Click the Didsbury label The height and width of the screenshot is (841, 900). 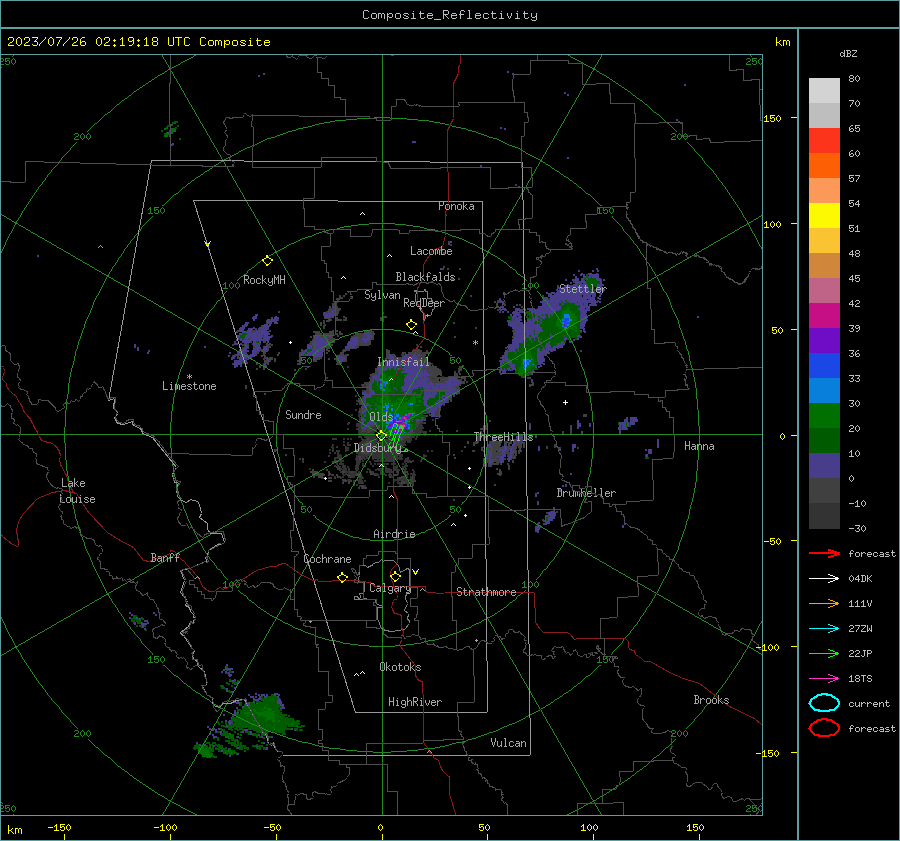point(375,448)
